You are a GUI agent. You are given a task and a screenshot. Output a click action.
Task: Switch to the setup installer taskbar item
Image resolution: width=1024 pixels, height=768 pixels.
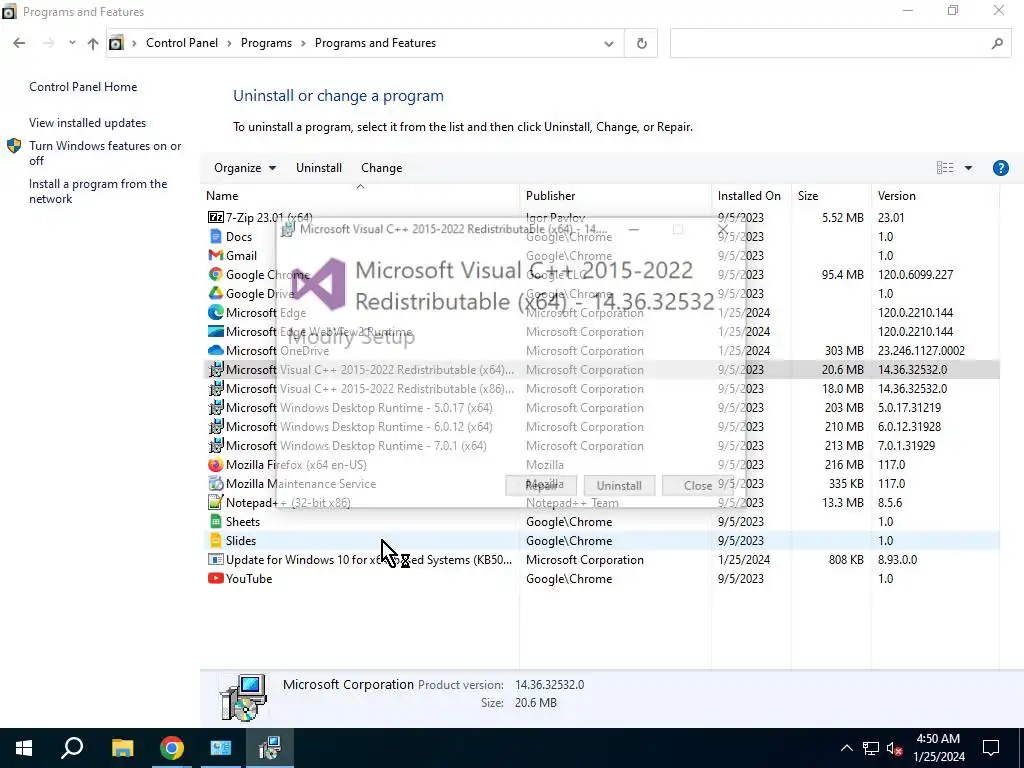269,748
